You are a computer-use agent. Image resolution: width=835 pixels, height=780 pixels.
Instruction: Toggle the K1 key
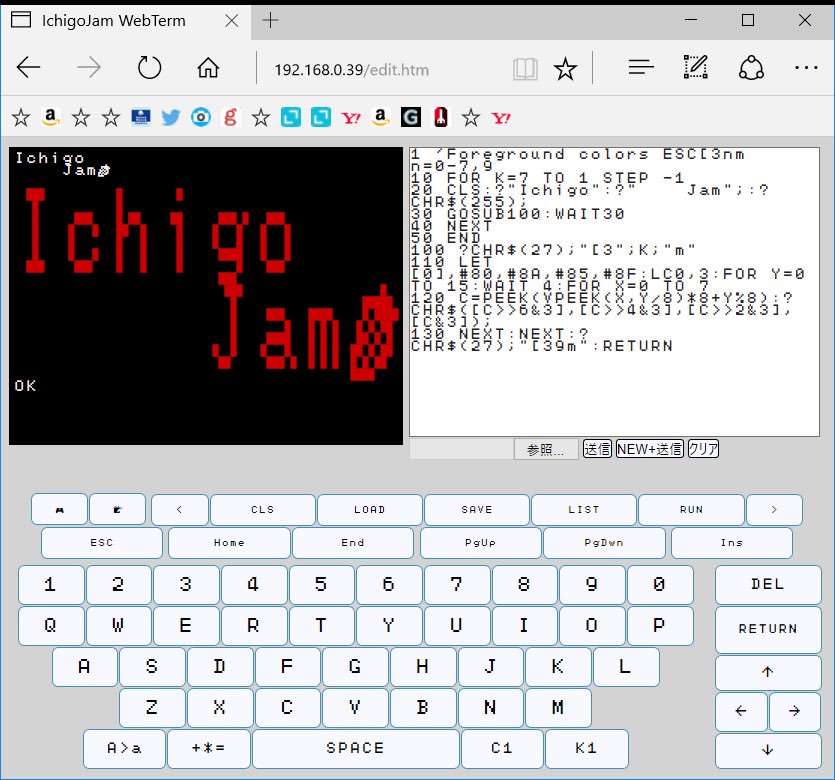click(x=587, y=749)
